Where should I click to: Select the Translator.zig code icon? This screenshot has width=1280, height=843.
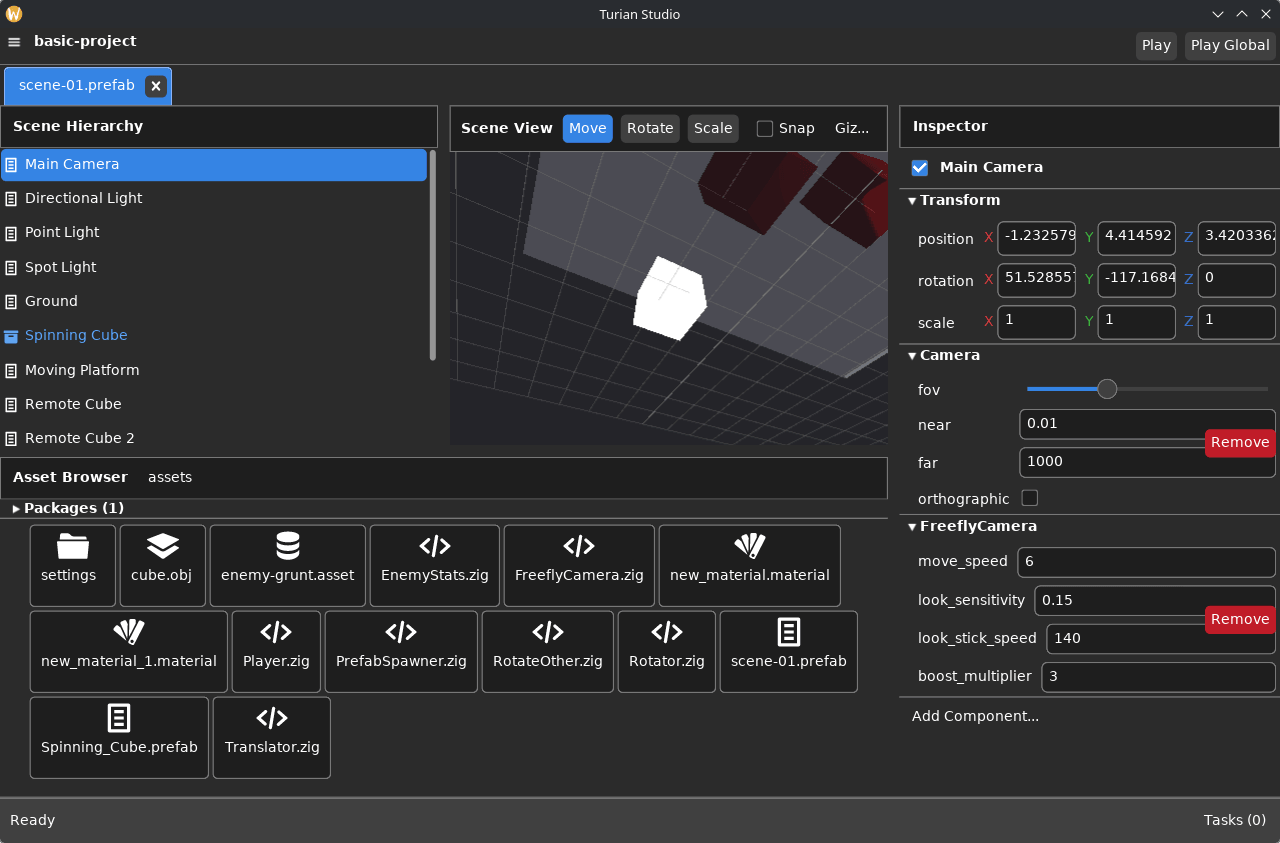(x=272, y=718)
